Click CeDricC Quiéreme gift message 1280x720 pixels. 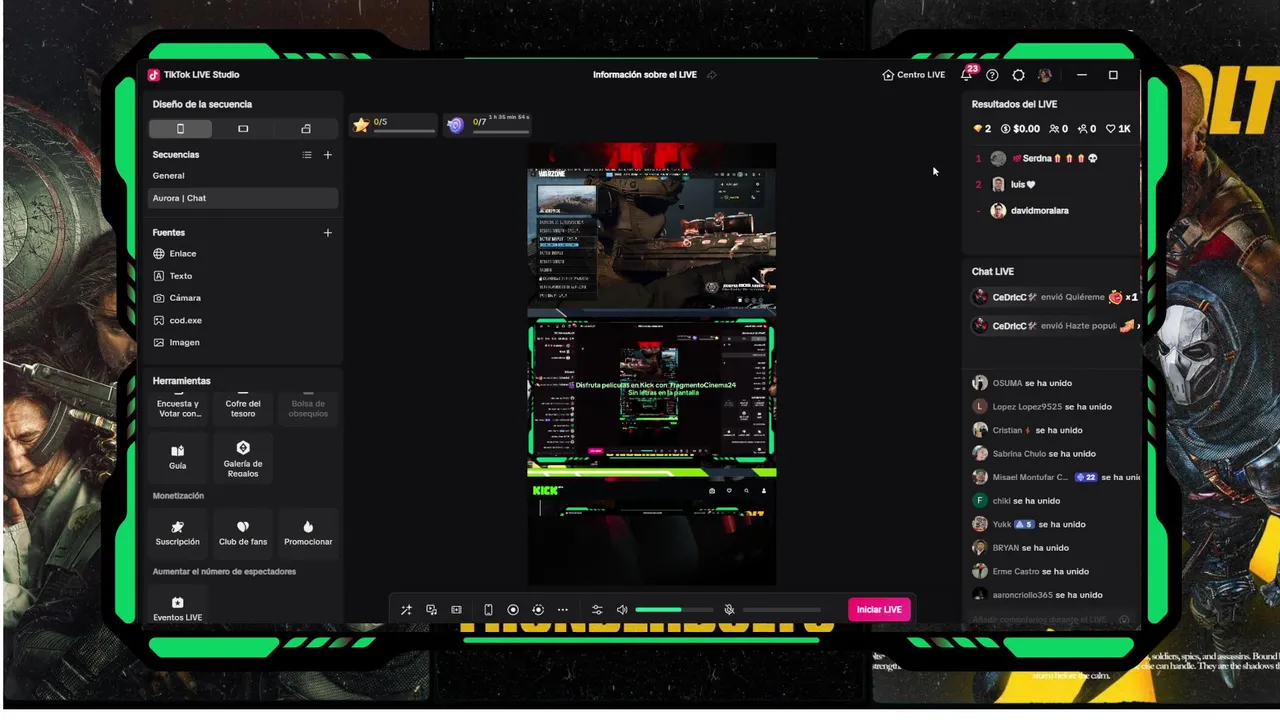click(x=1054, y=297)
